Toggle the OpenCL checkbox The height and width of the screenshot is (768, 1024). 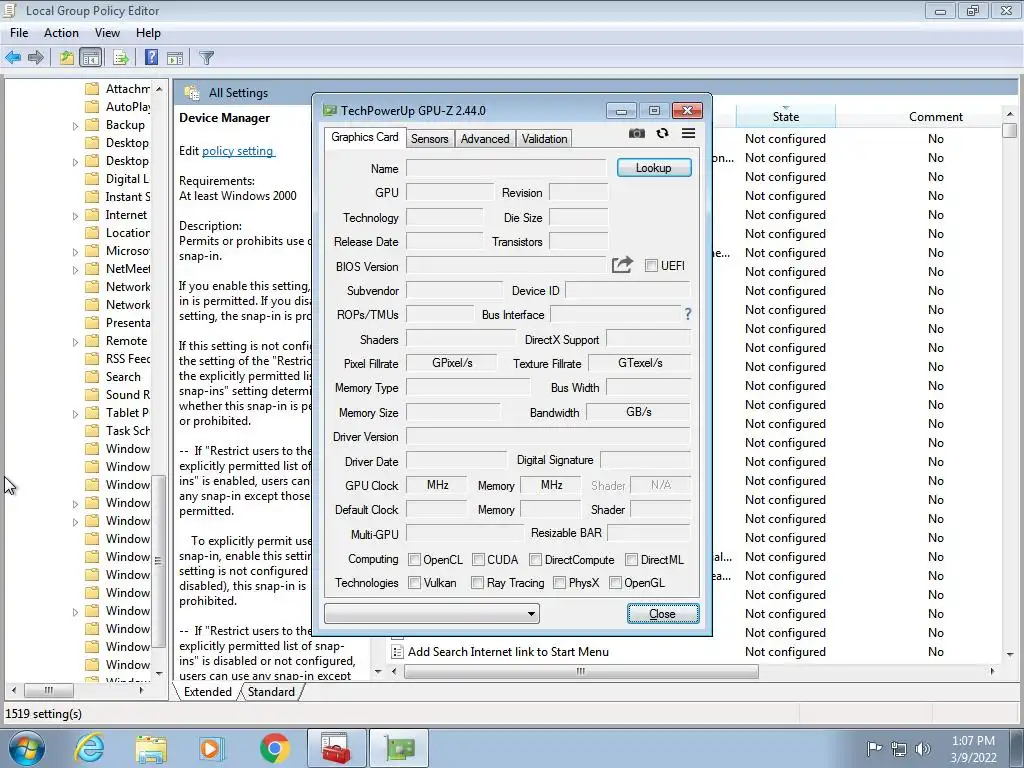point(414,560)
